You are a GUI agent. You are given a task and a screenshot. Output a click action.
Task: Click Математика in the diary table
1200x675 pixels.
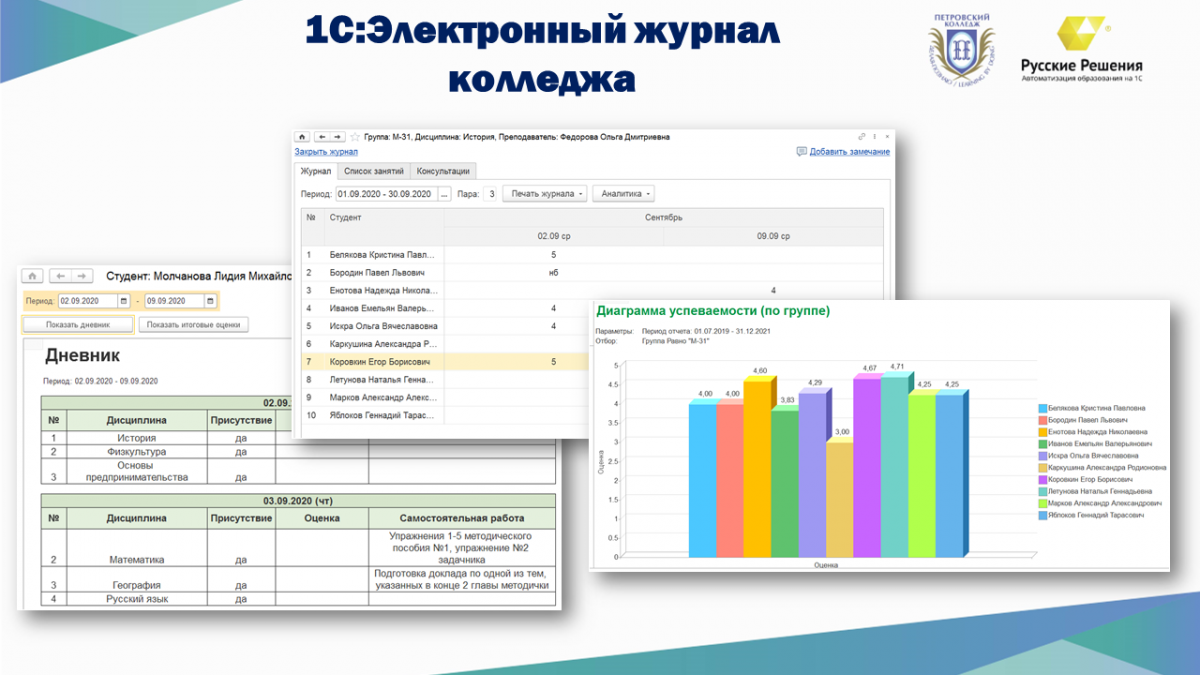136,560
